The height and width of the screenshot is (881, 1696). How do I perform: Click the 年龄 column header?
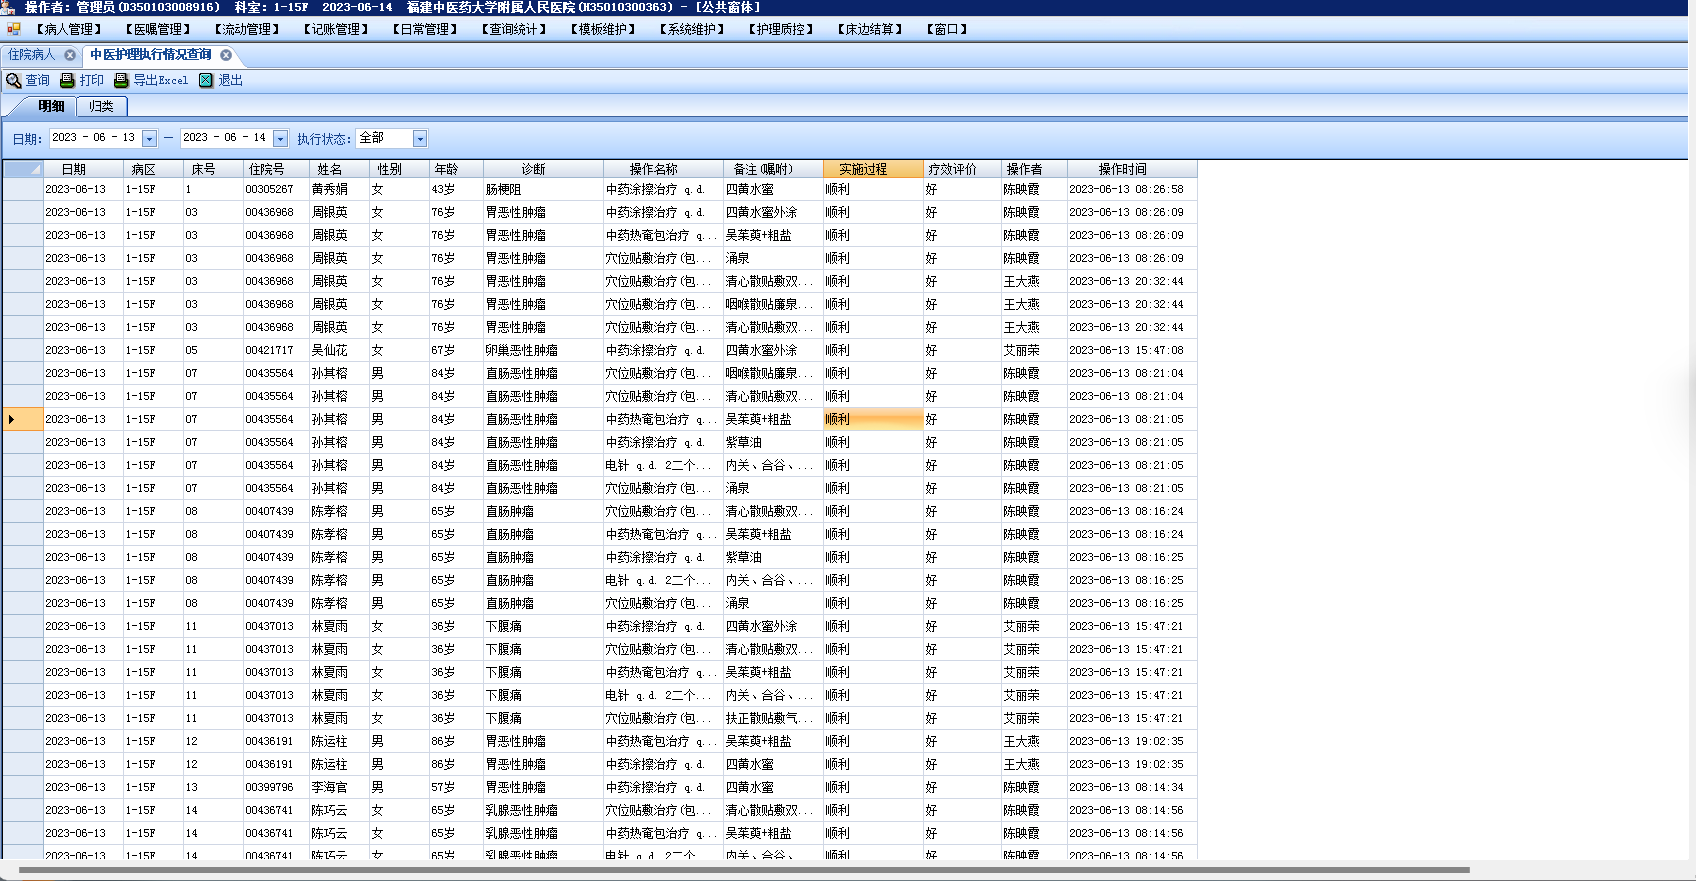click(456, 169)
